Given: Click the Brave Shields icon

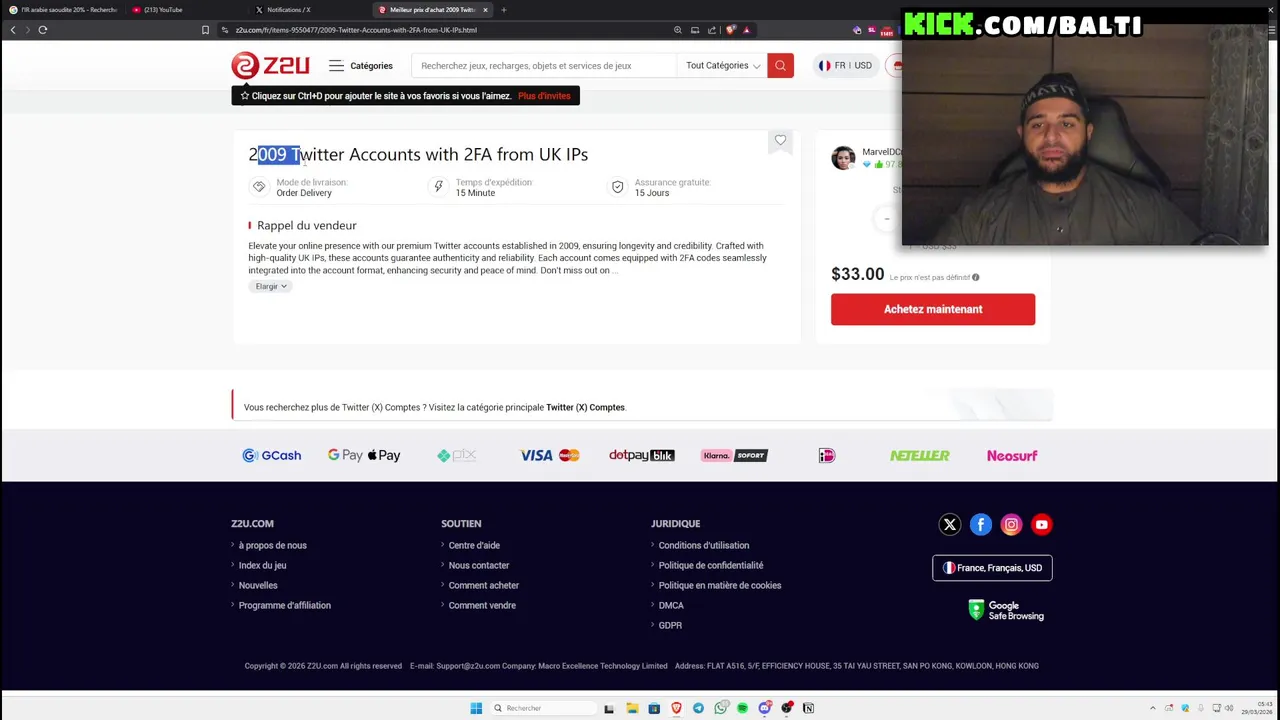Looking at the screenshot, I should pyautogui.click(x=731, y=30).
